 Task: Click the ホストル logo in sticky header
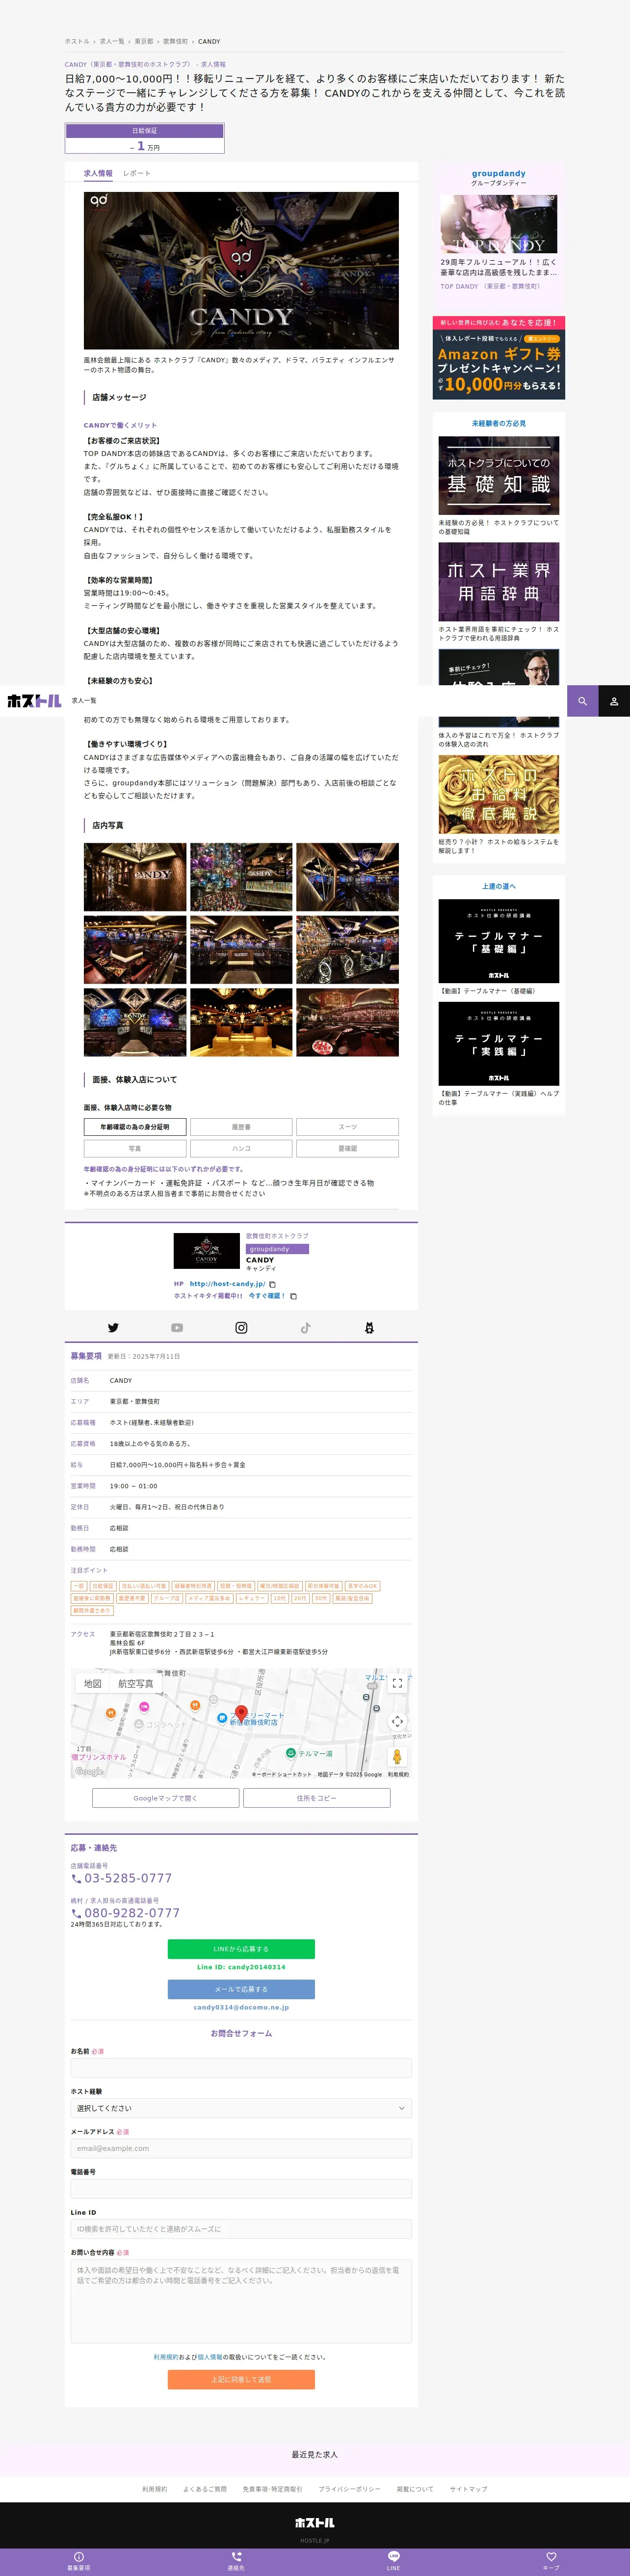coord(34,701)
